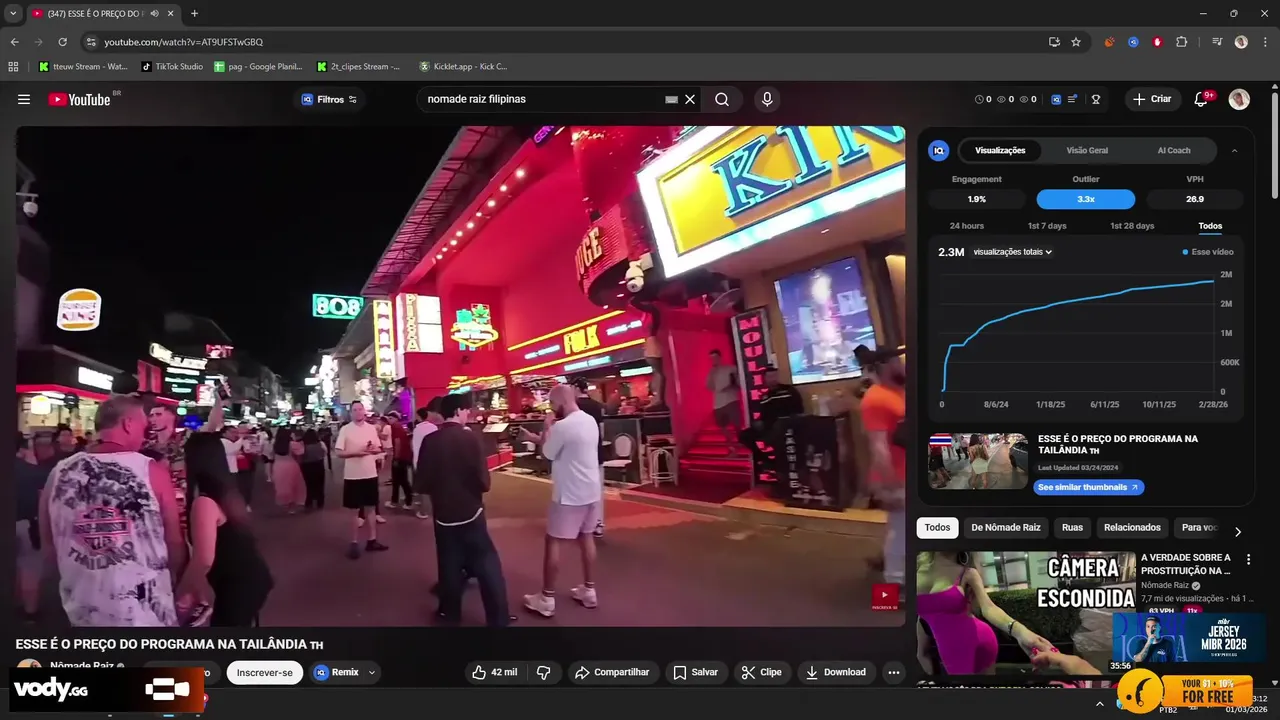Download the video

[x=836, y=672]
